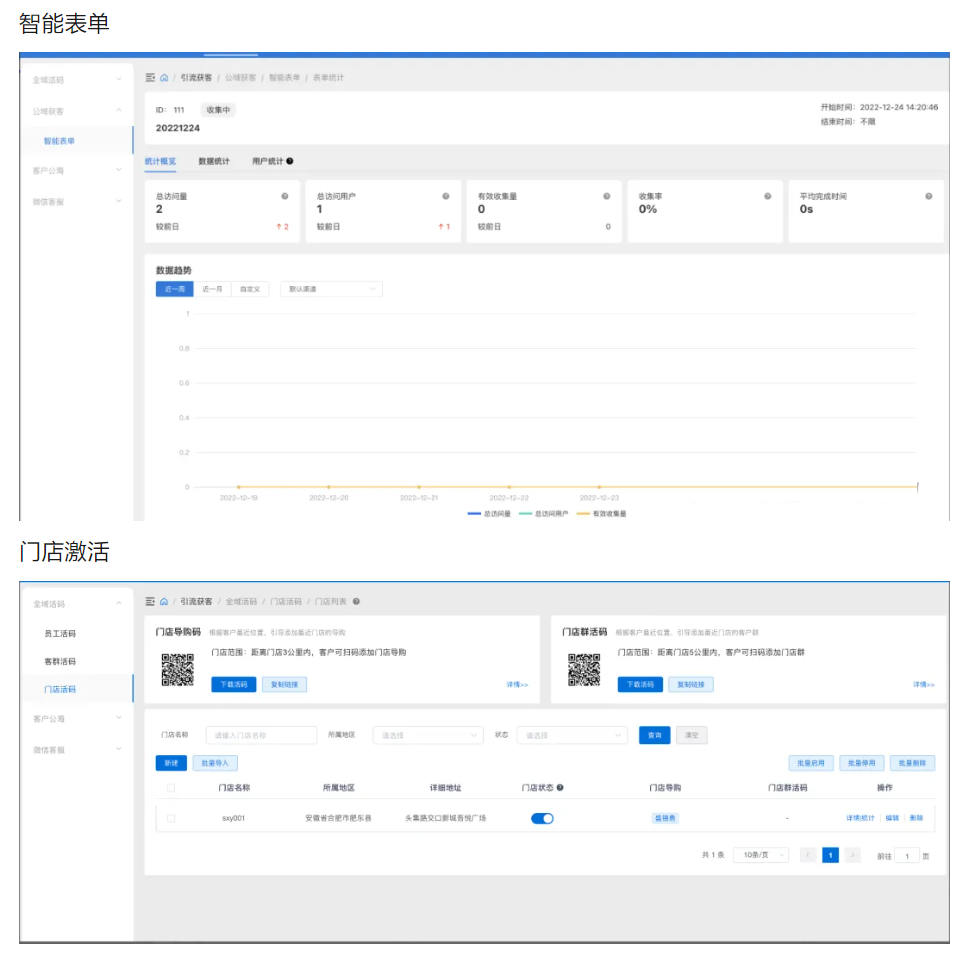Click the 查询 search button
Image resolution: width=966 pixels, height=957 pixels.
coord(654,735)
